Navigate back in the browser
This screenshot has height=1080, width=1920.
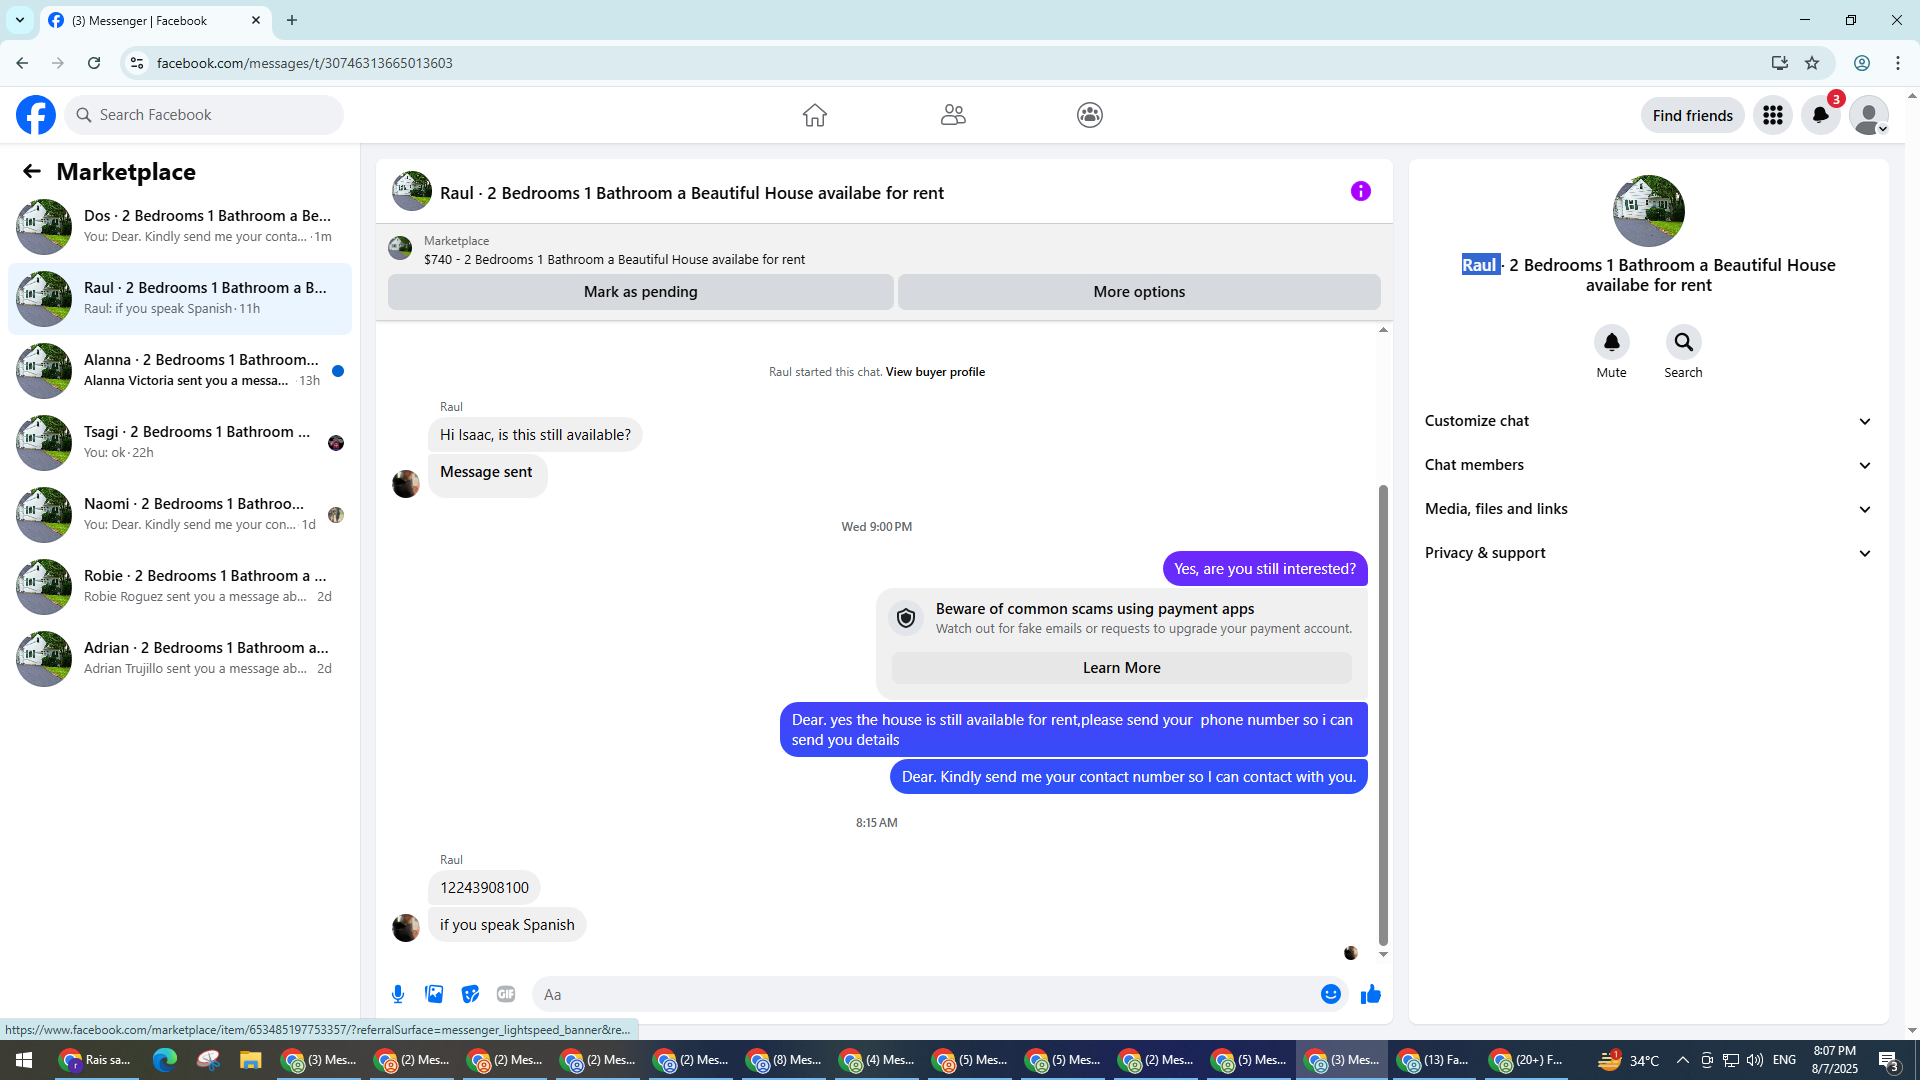[x=22, y=63]
